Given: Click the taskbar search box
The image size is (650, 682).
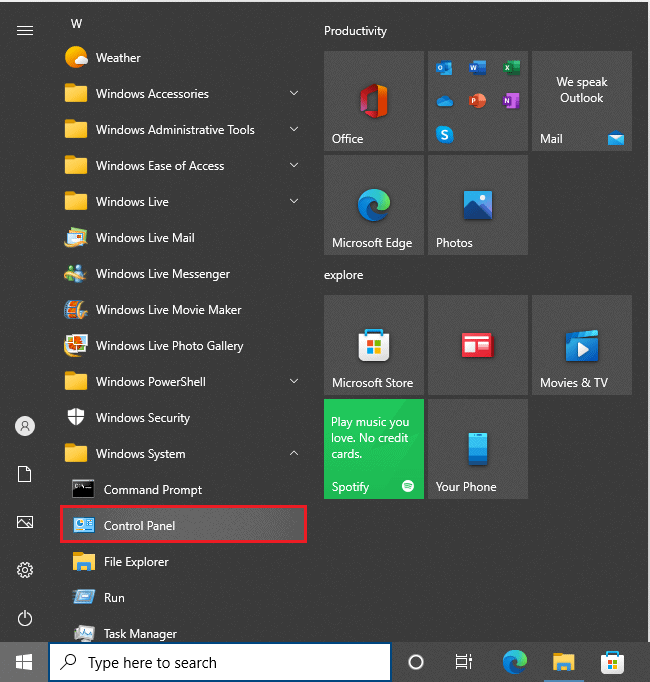Looking at the screenshot, I should pos(220,662).
